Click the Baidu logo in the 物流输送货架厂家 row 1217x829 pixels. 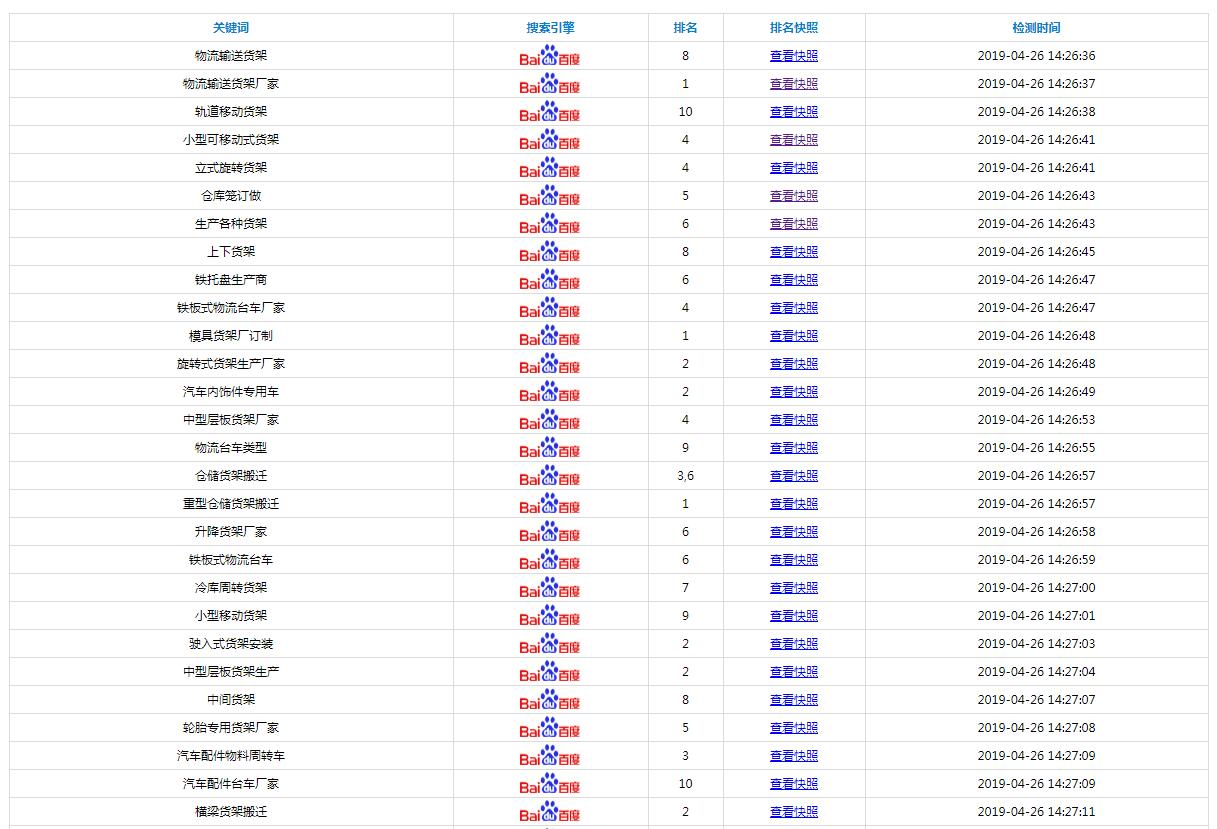click(x=550, y=84)
